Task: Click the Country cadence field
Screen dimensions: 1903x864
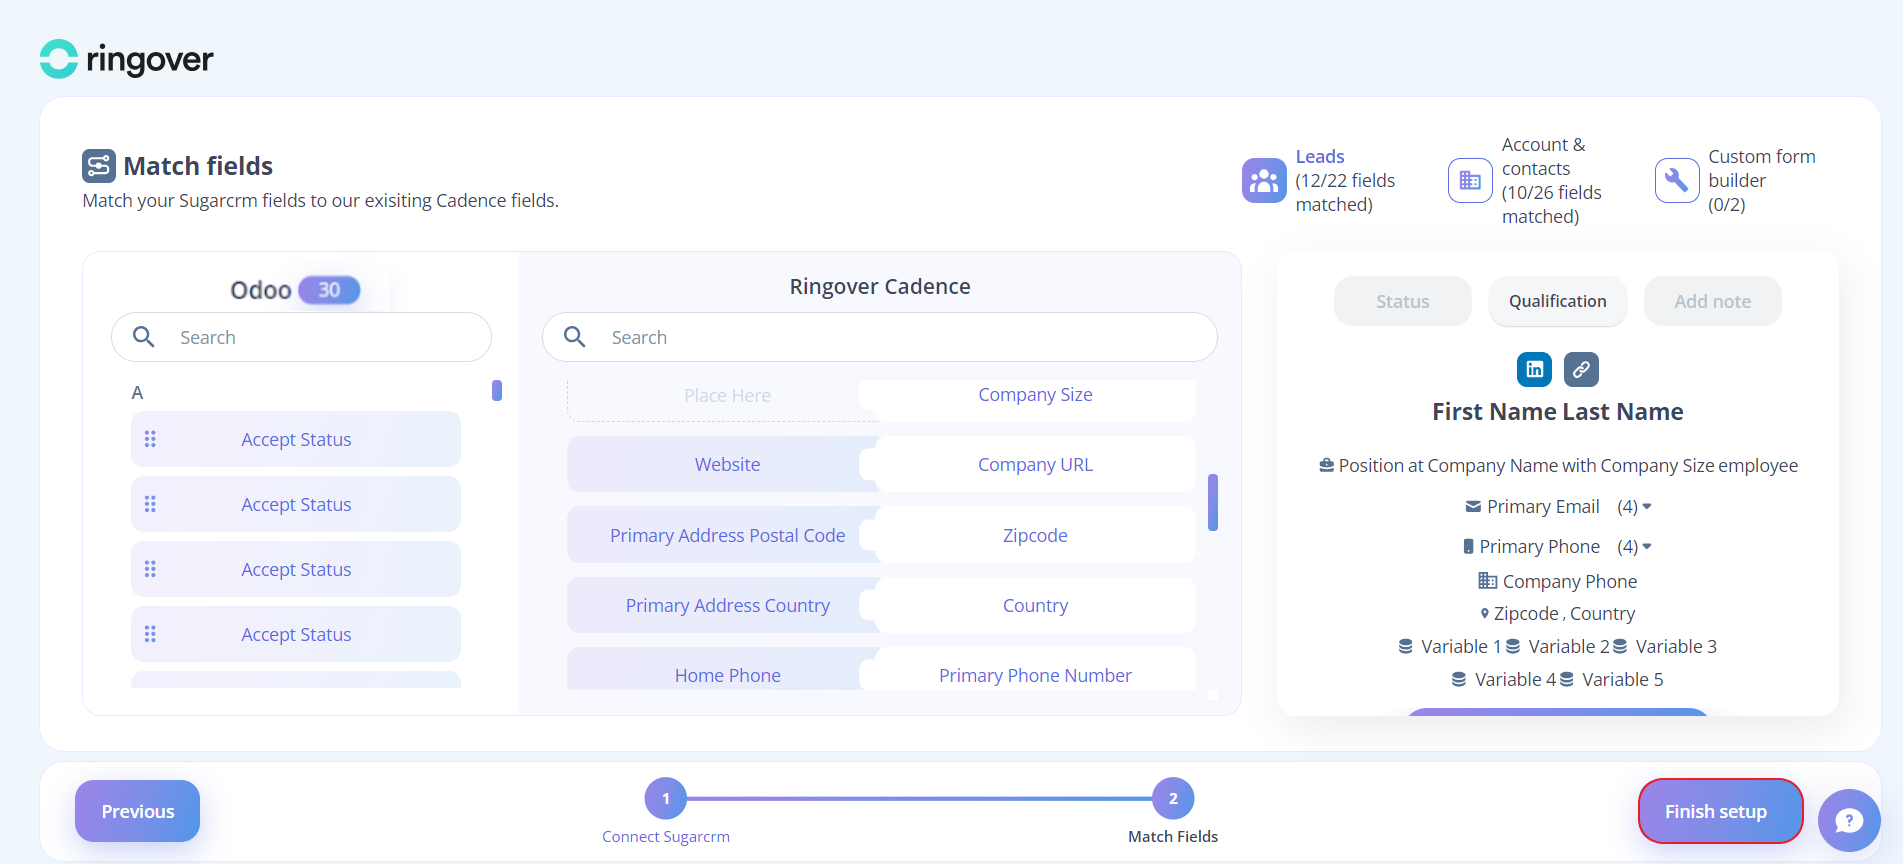Action: [x=1035, y=606]
